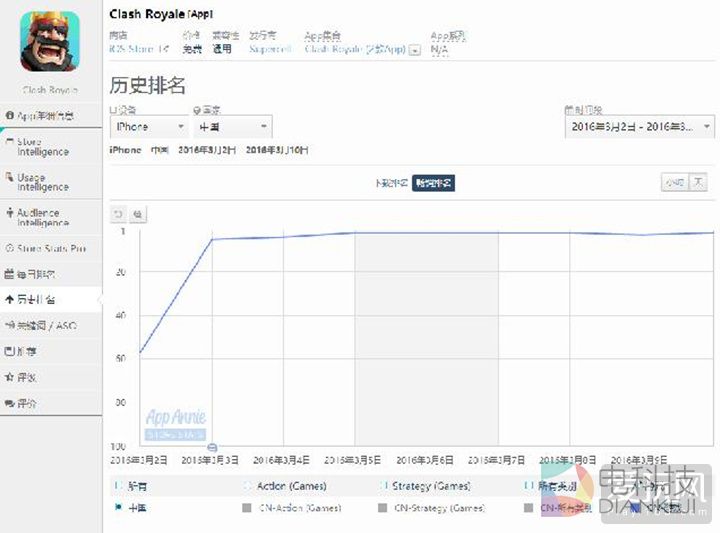Follow the Supercell publisher link
Viewport: 720px width, 533px height.
pos(270,49)
